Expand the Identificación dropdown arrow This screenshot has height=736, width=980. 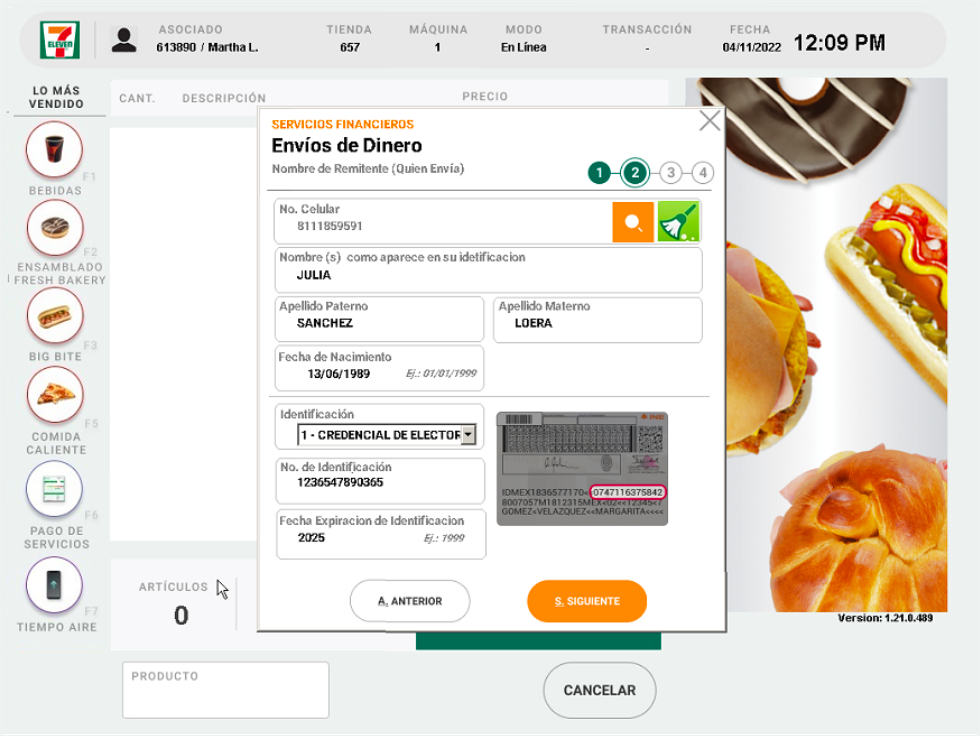468,435
